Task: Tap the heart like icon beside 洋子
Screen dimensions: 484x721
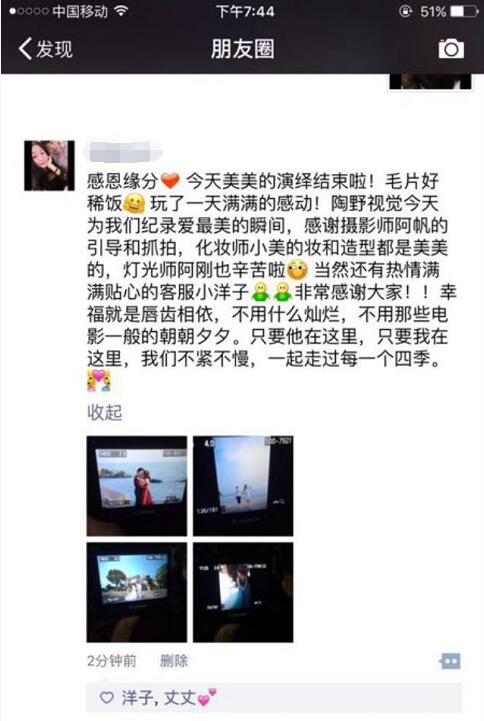Action: tap(107, 698)
